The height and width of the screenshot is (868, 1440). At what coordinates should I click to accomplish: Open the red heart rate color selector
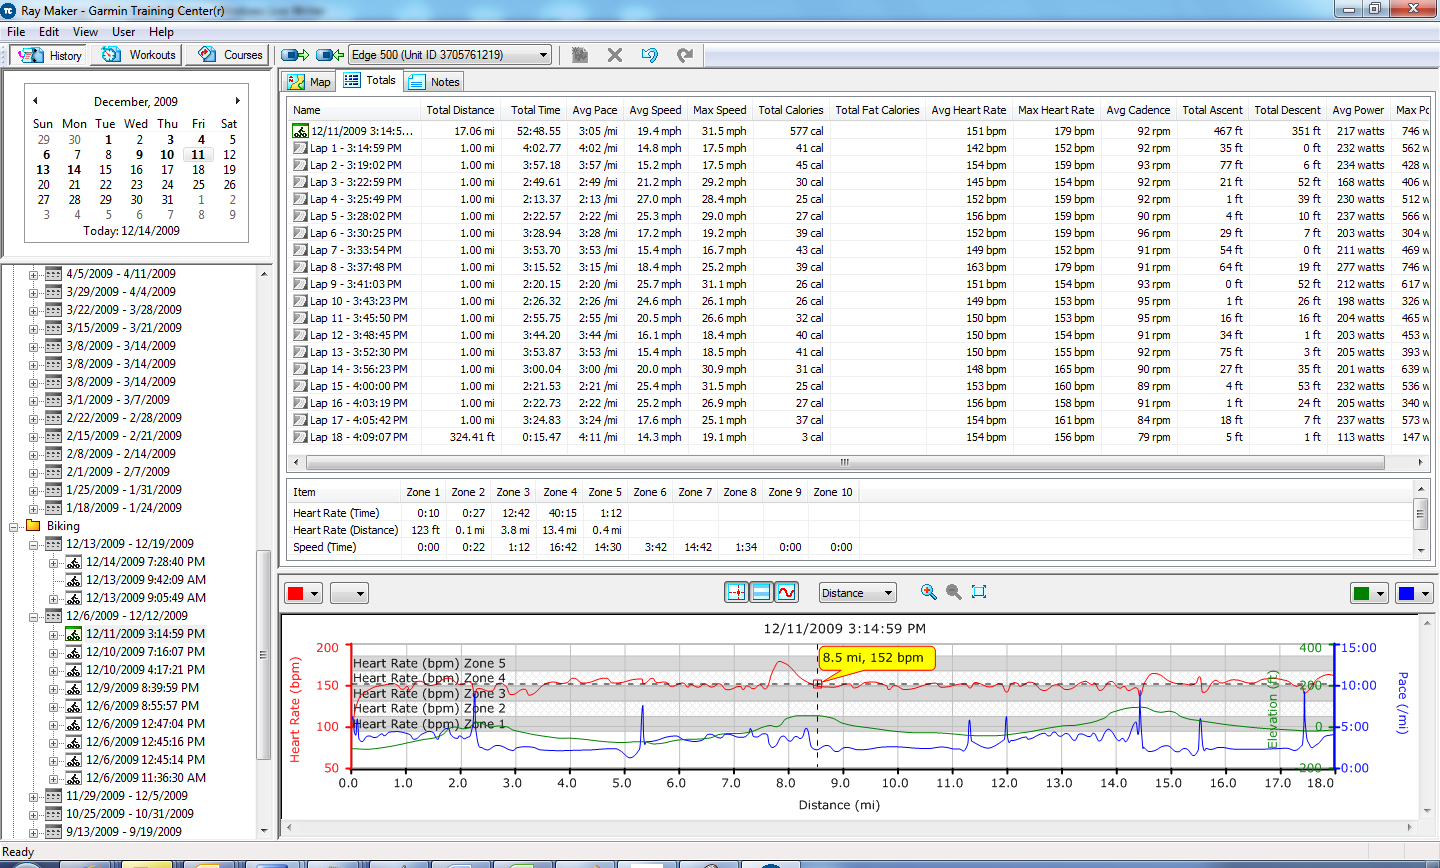point(303,593)
